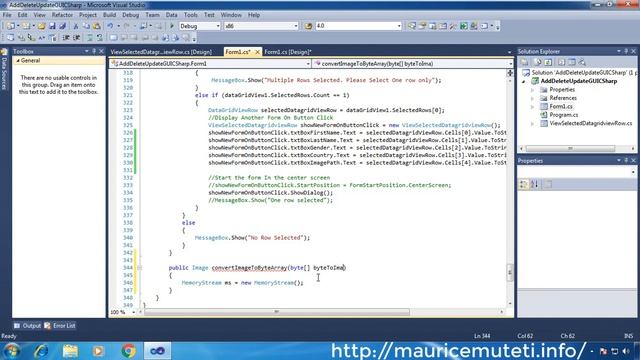This screenshot has height=360, width=640.
Task: Toggle auto-hide pin on Toolbox panel
Action: pos(94,51)
